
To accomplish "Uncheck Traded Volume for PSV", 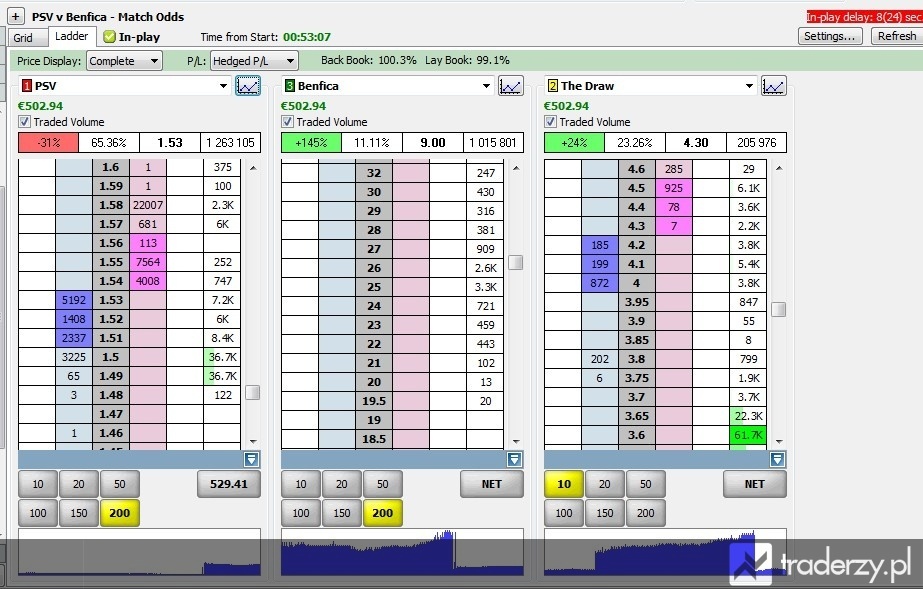I will tap(24, 122).
